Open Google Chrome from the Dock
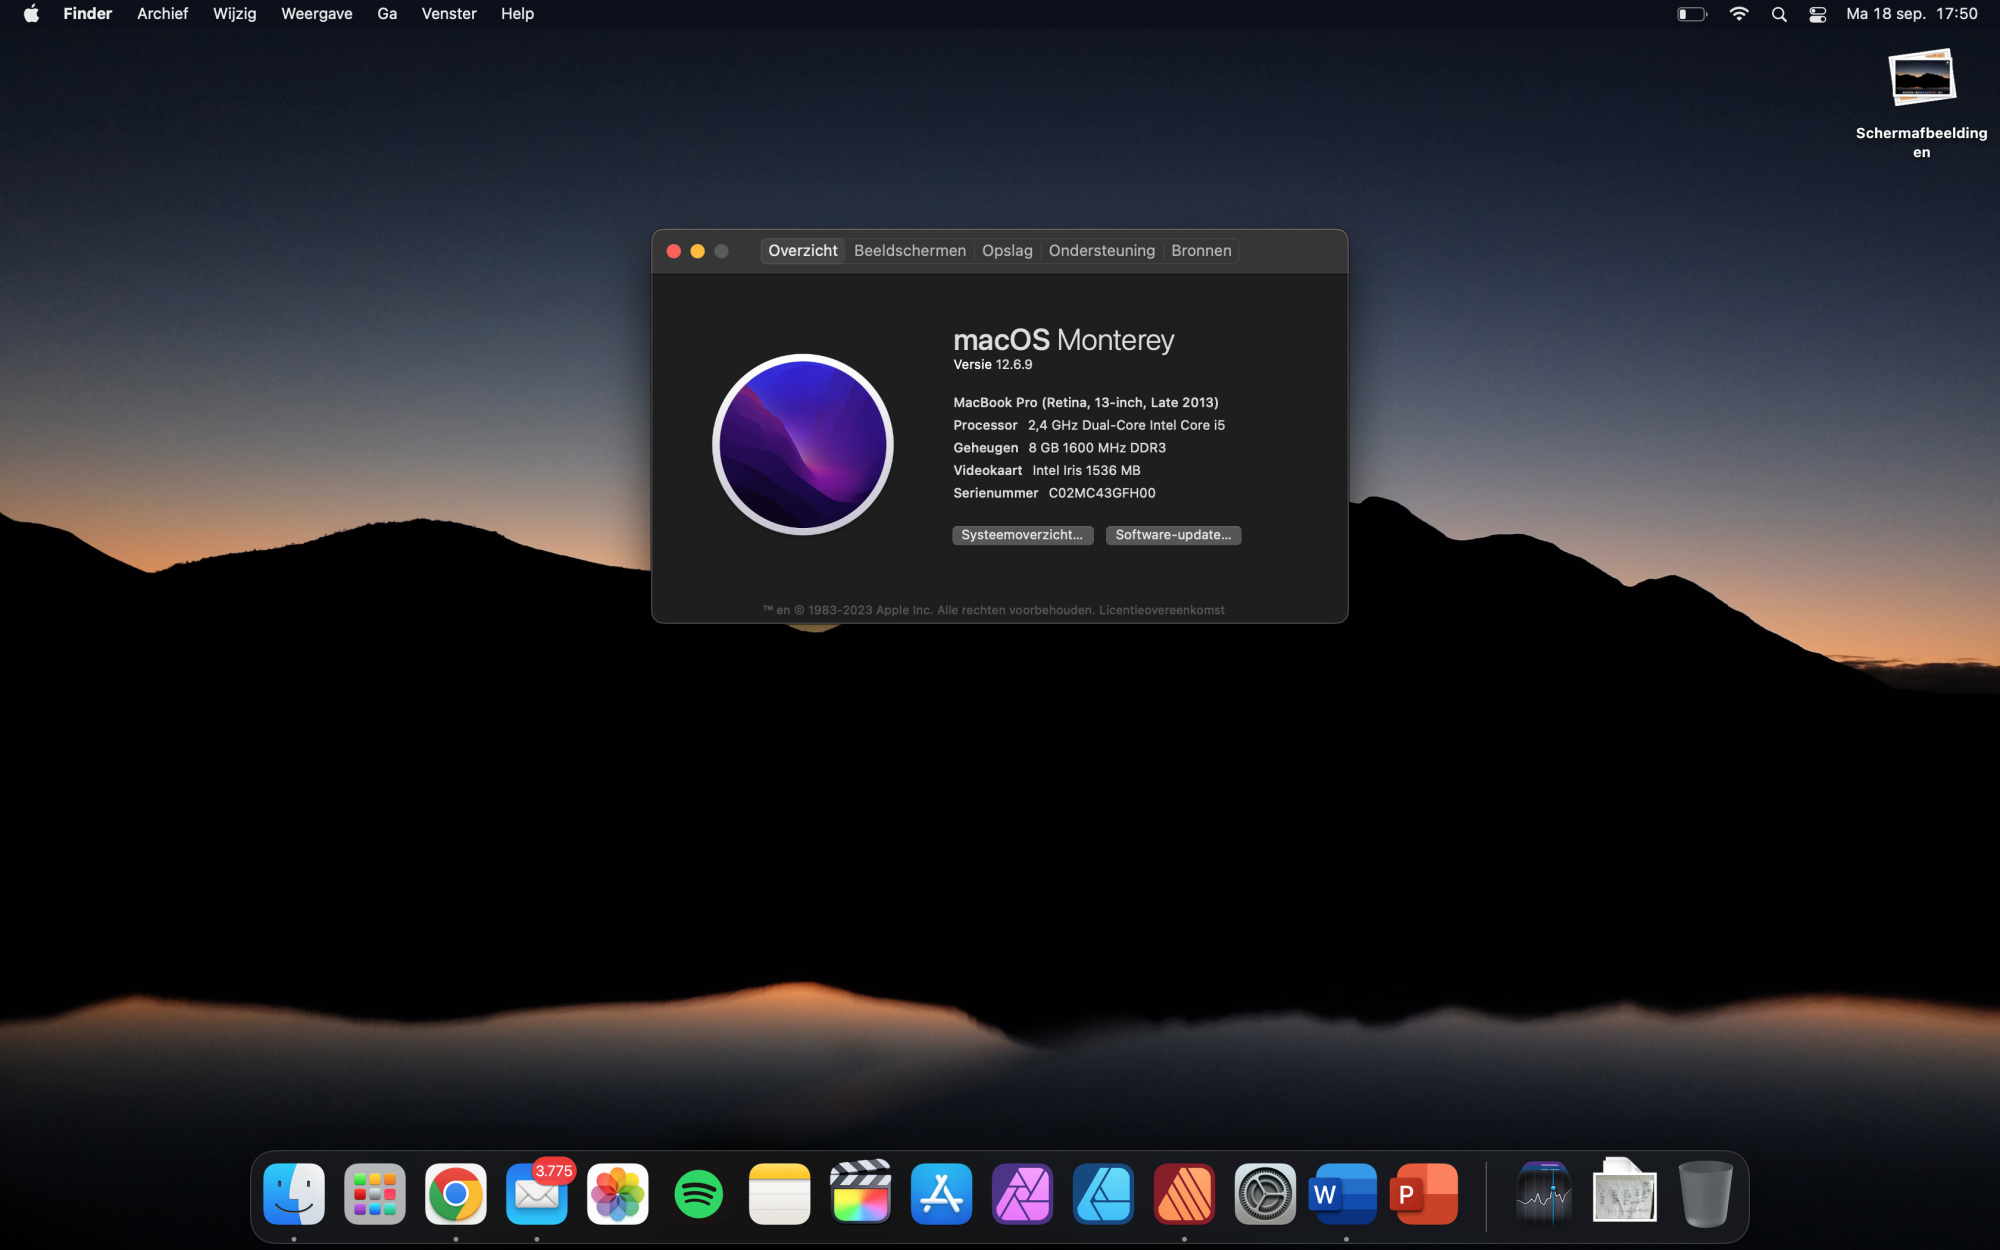This screenshot has width=2000, height=1250. (x=455, y=1194)
